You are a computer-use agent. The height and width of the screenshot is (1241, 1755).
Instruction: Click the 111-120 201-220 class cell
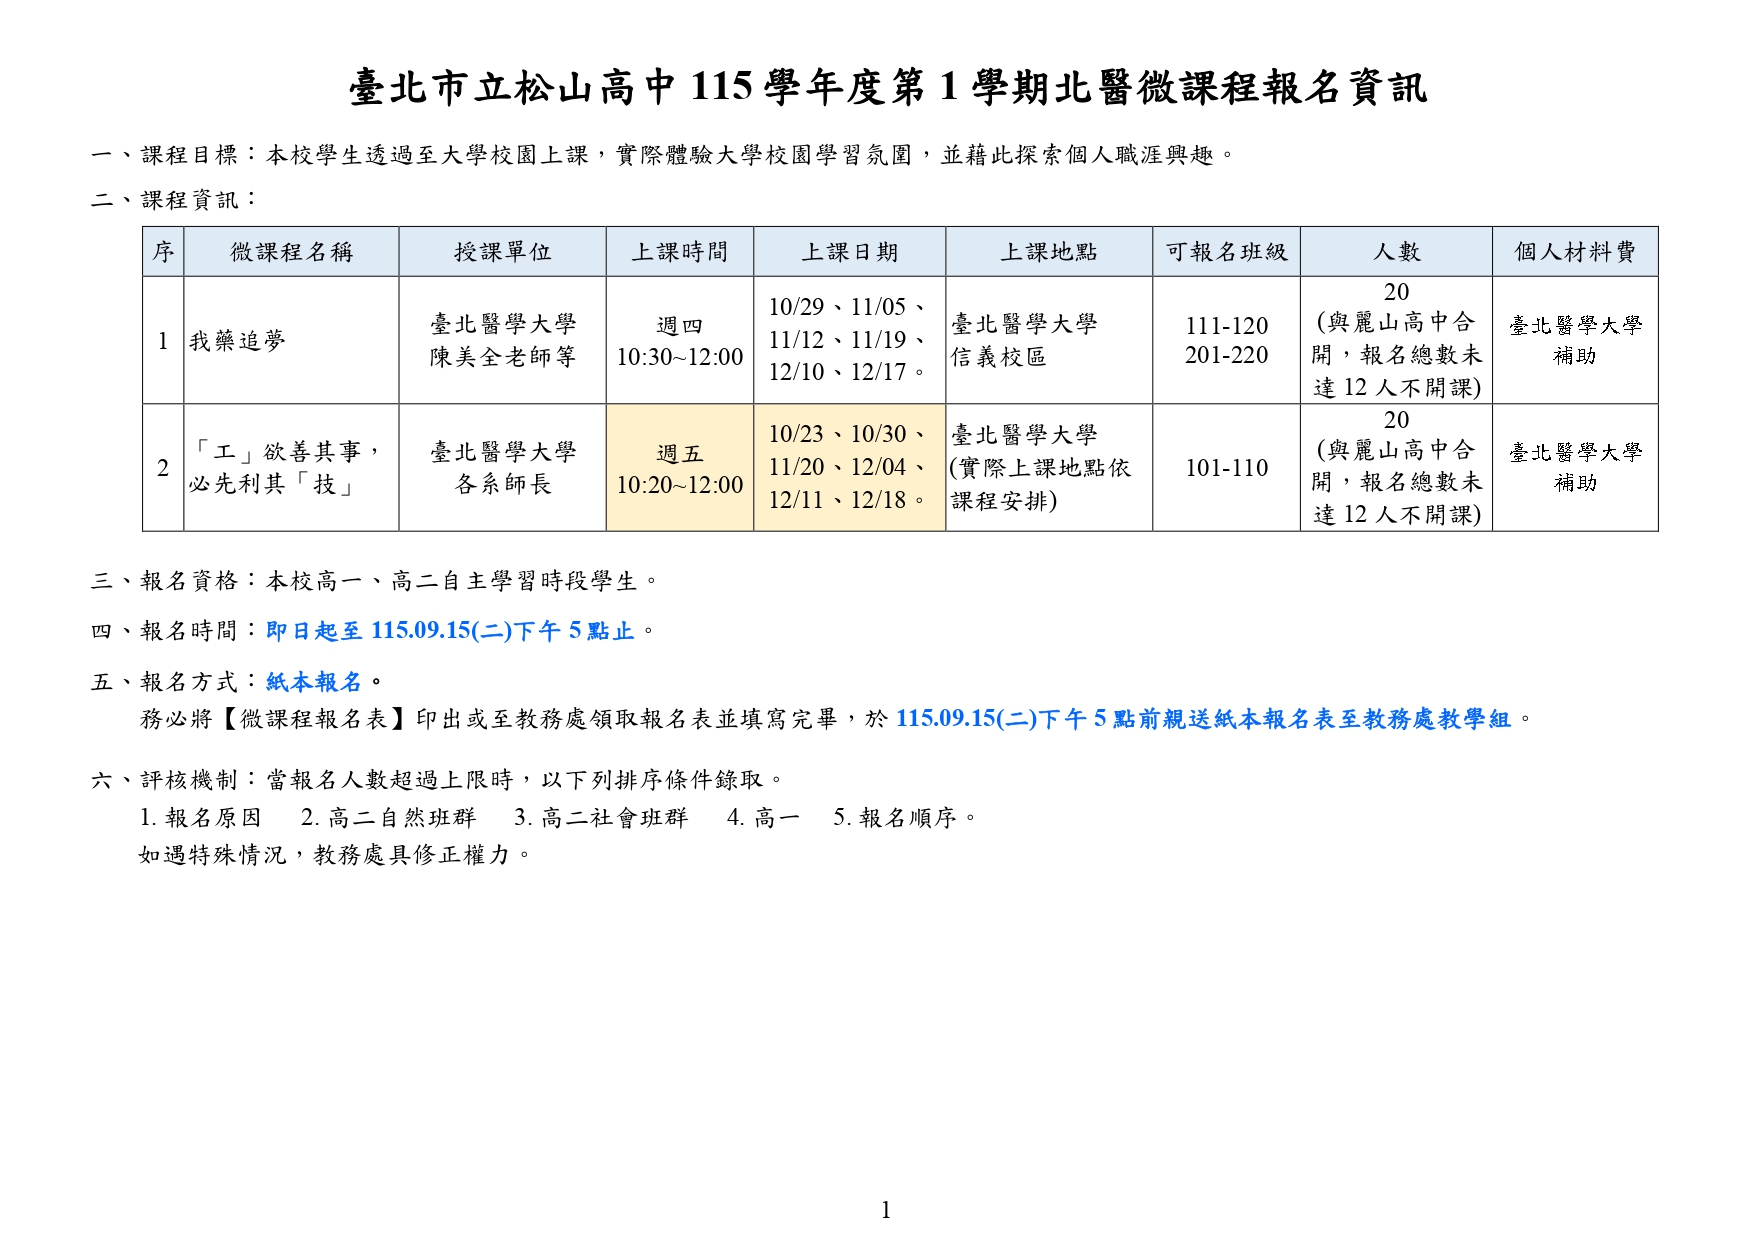(x=1226, y=340)
